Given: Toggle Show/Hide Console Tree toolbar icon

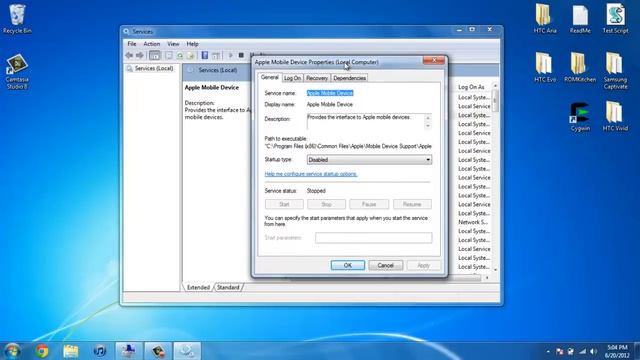Looking at the screenshot, I should tap(155, 55).
